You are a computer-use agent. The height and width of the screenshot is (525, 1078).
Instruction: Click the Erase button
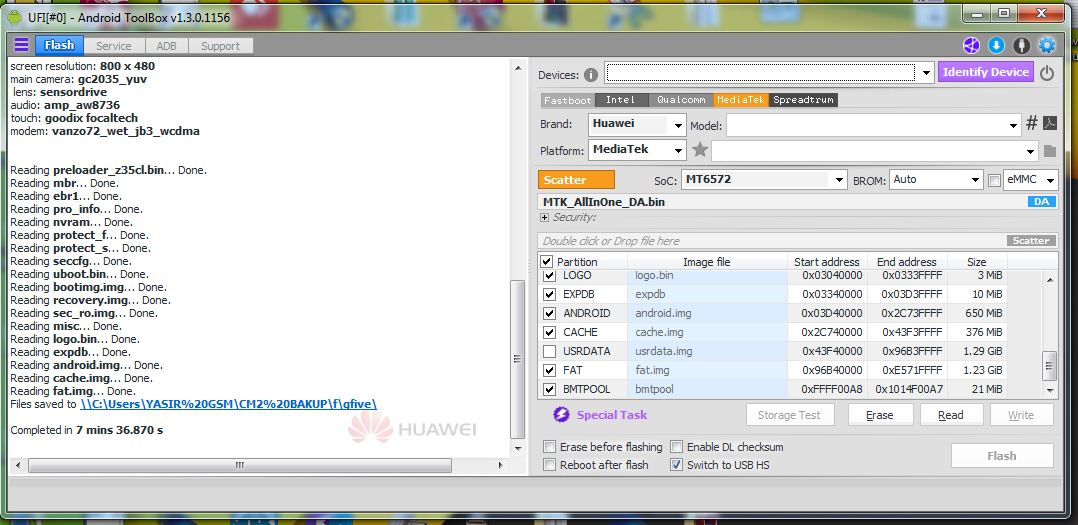pyautogui.click(x=880, y=415)
